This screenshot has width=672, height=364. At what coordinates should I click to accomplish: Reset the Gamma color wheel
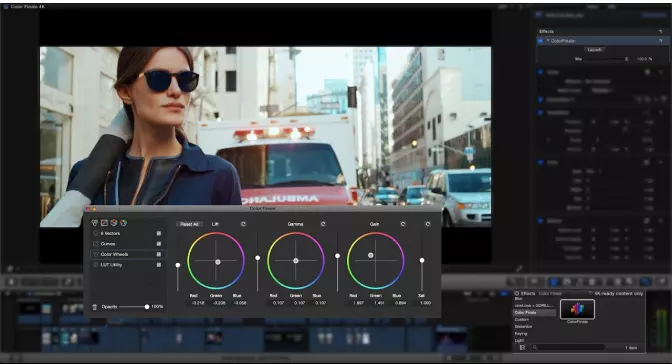323,224
